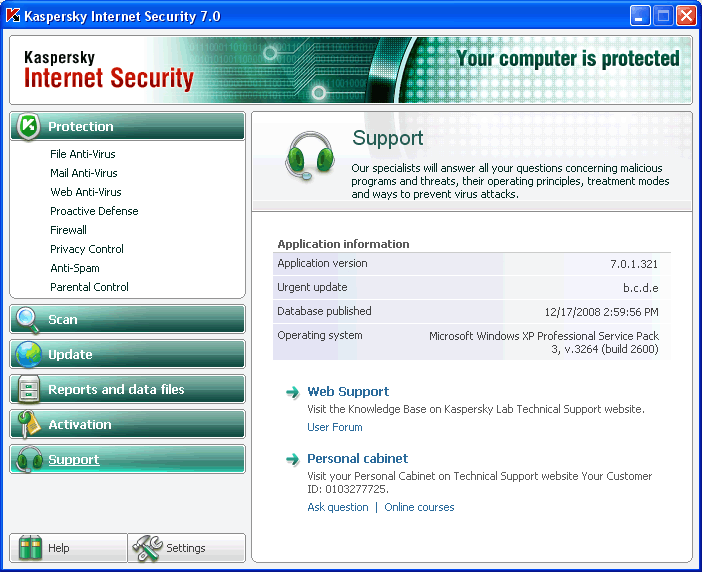This screenshot has width=702, height=572.
Task: Click the Database published label
Action: click(x=324, y=312)
